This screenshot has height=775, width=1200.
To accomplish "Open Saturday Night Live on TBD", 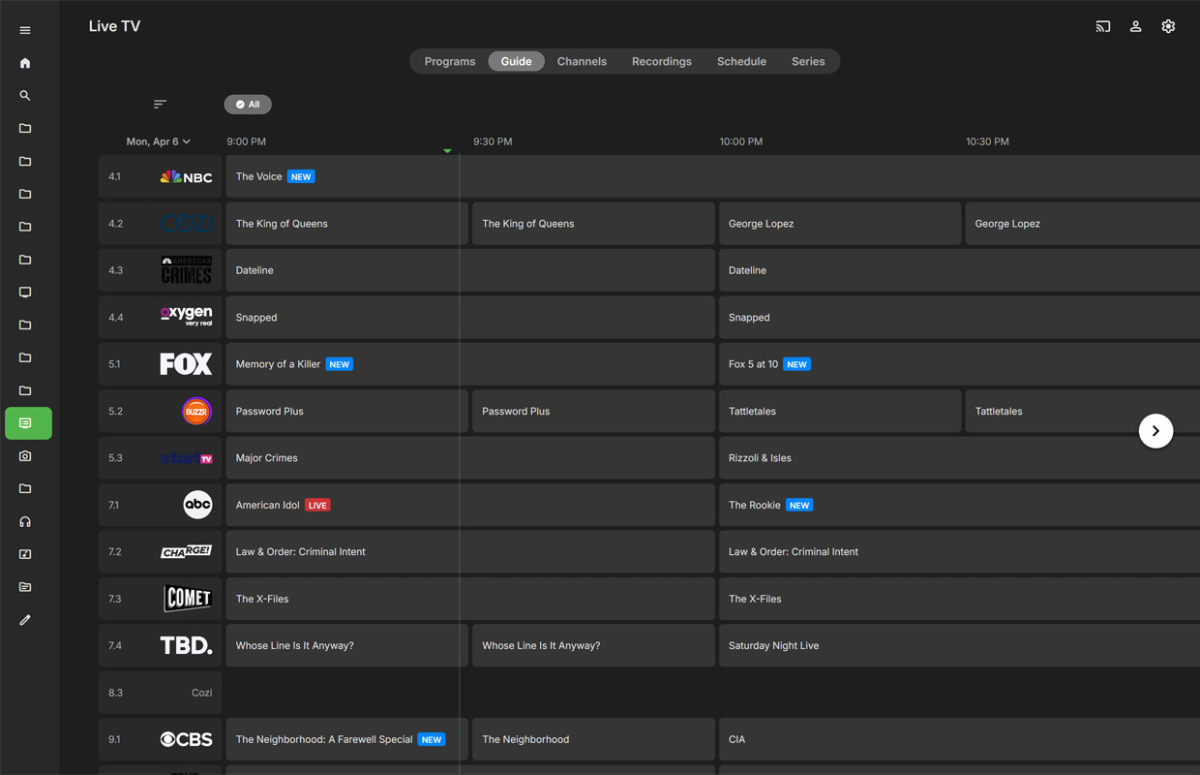I will pos(773,646).
